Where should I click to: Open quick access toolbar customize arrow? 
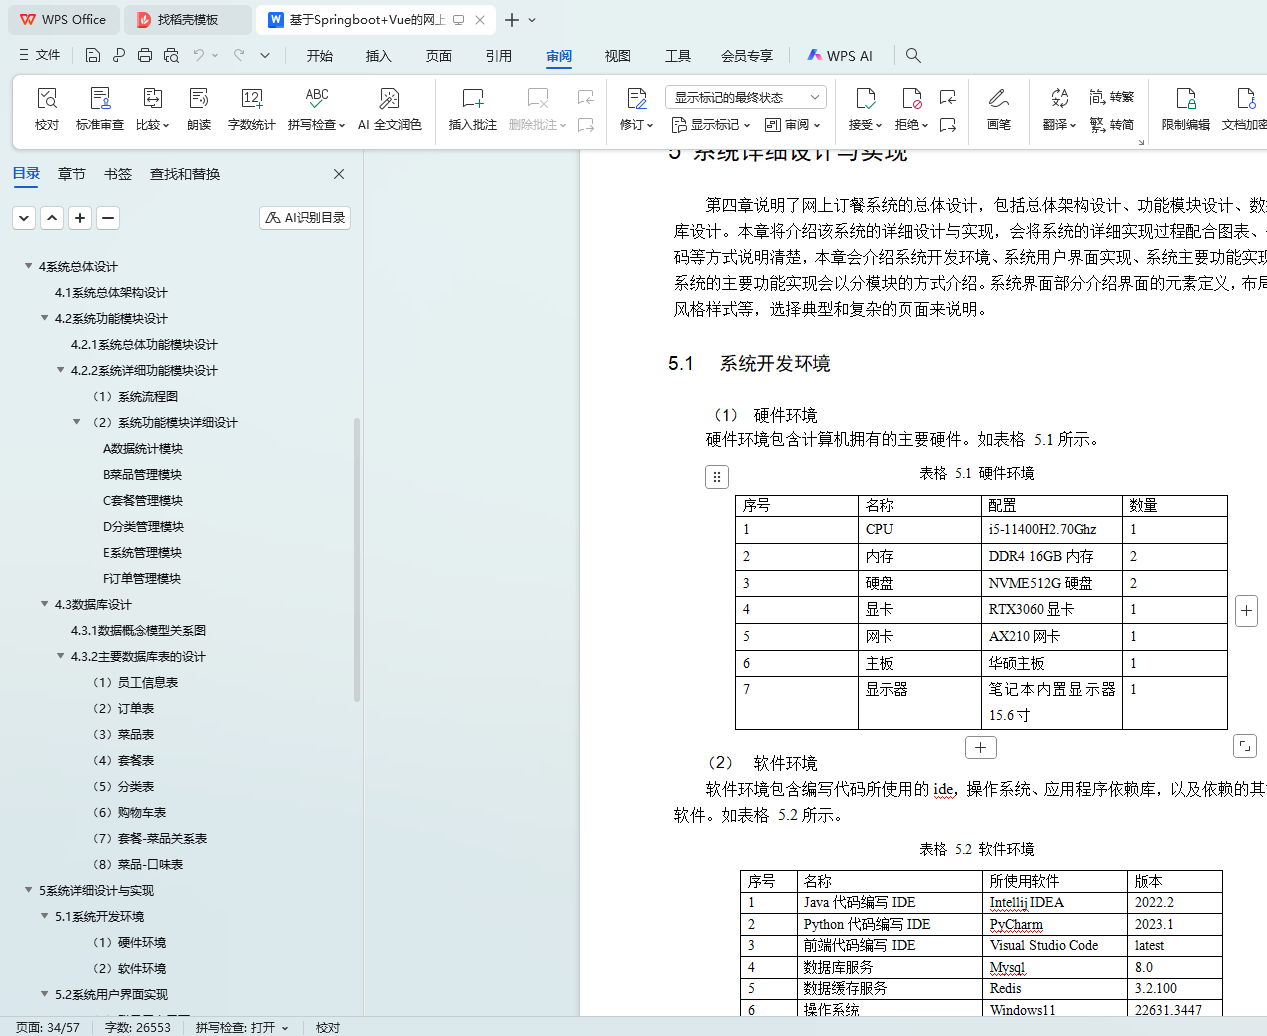coord(265,55)
